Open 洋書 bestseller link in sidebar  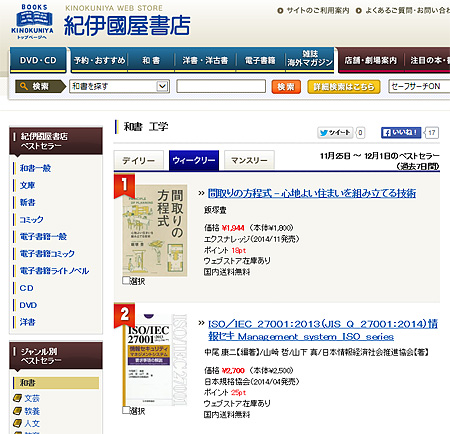(27, 322)
